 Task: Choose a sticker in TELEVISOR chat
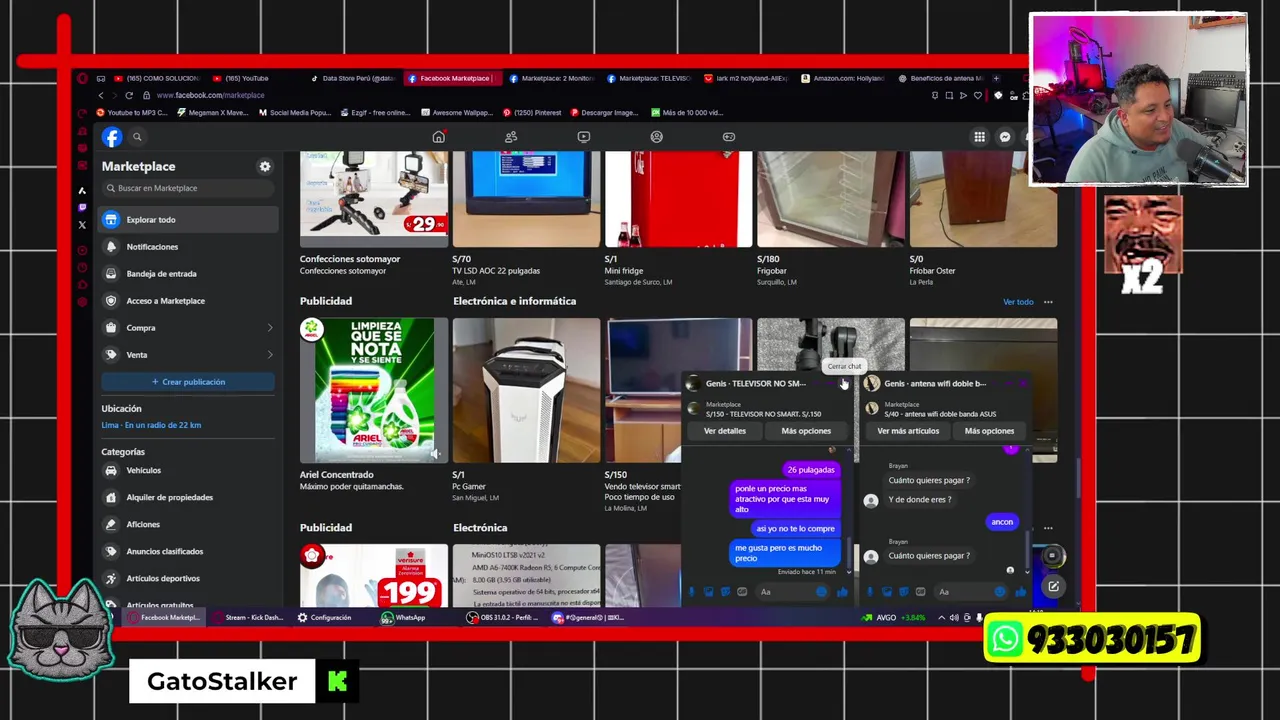725,592
